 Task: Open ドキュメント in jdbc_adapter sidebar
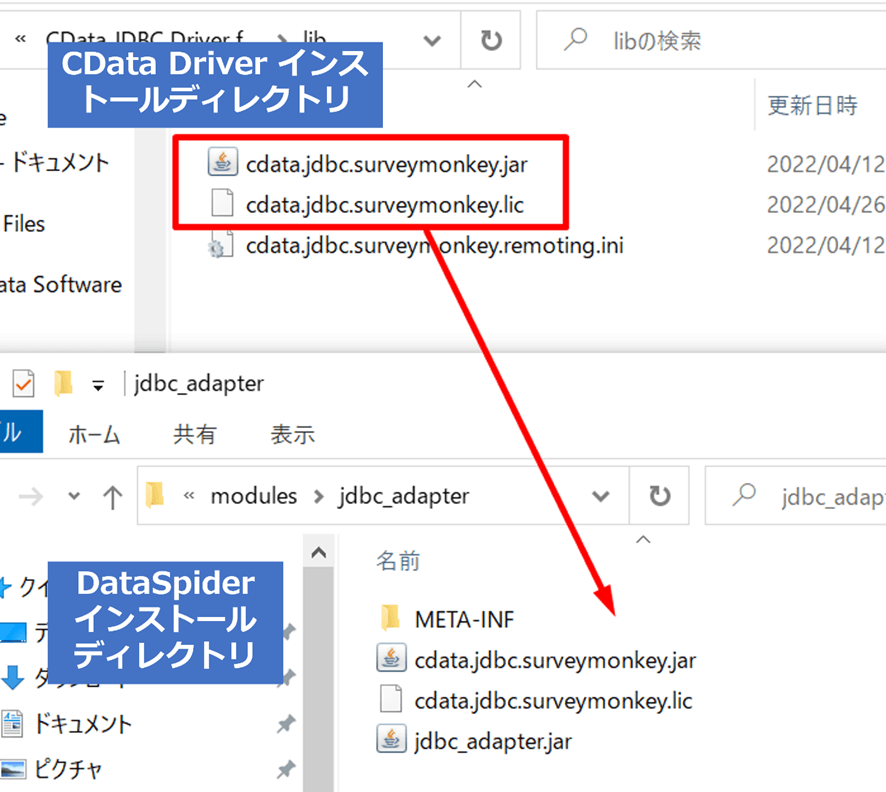(83, 724)
